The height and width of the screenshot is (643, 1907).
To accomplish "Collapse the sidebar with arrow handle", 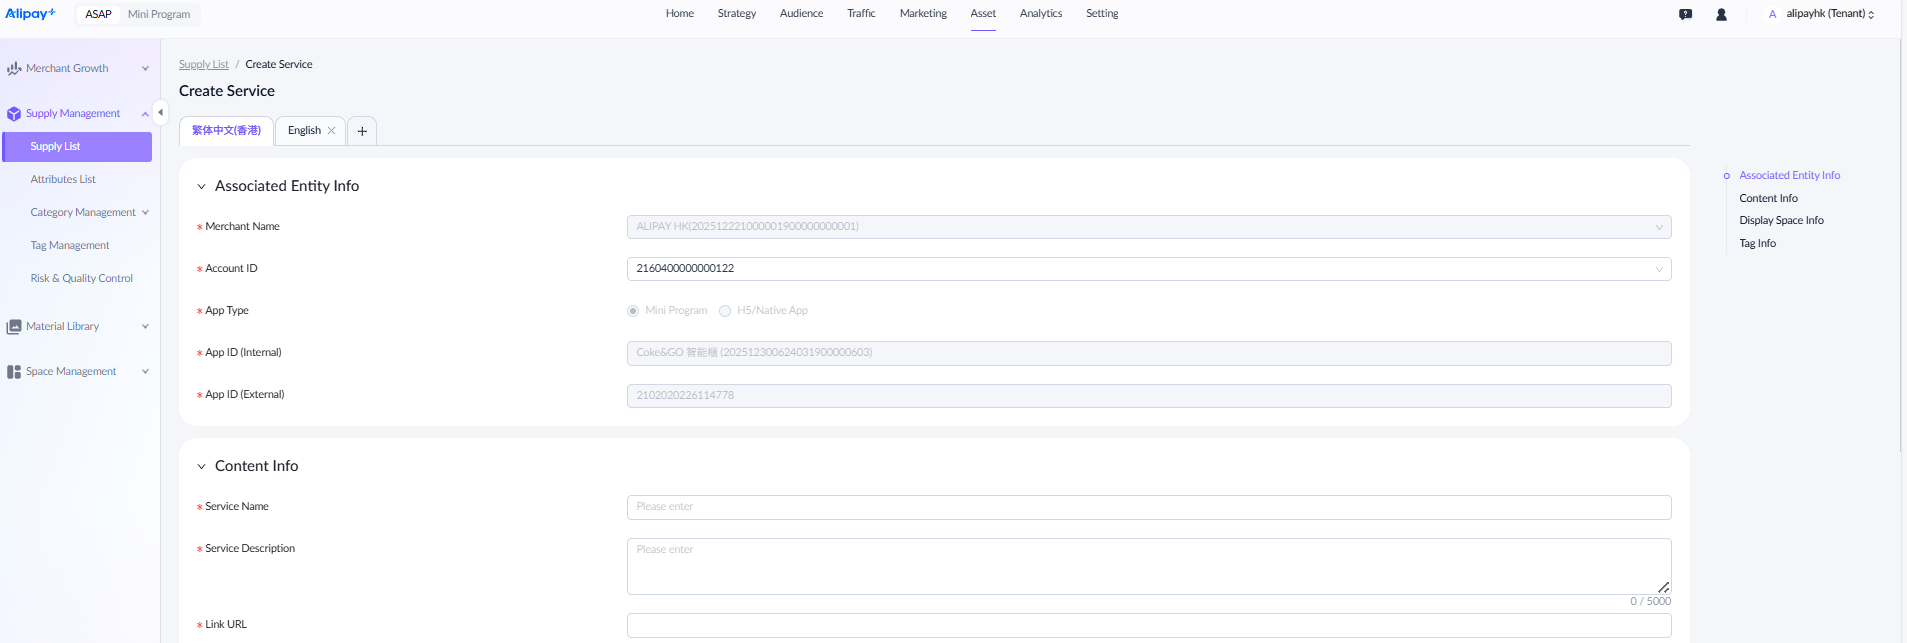I will coord(160,112).
